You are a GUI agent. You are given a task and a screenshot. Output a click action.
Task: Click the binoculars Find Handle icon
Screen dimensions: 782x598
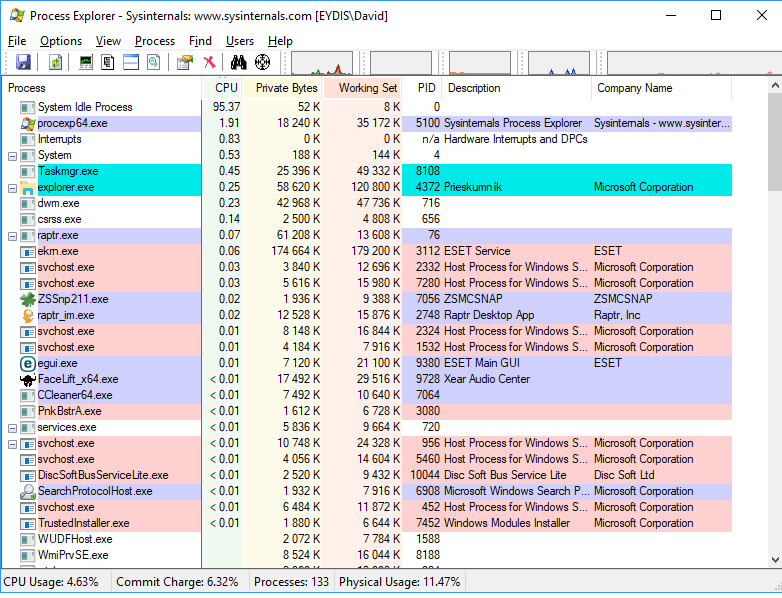tap(238, 62)
